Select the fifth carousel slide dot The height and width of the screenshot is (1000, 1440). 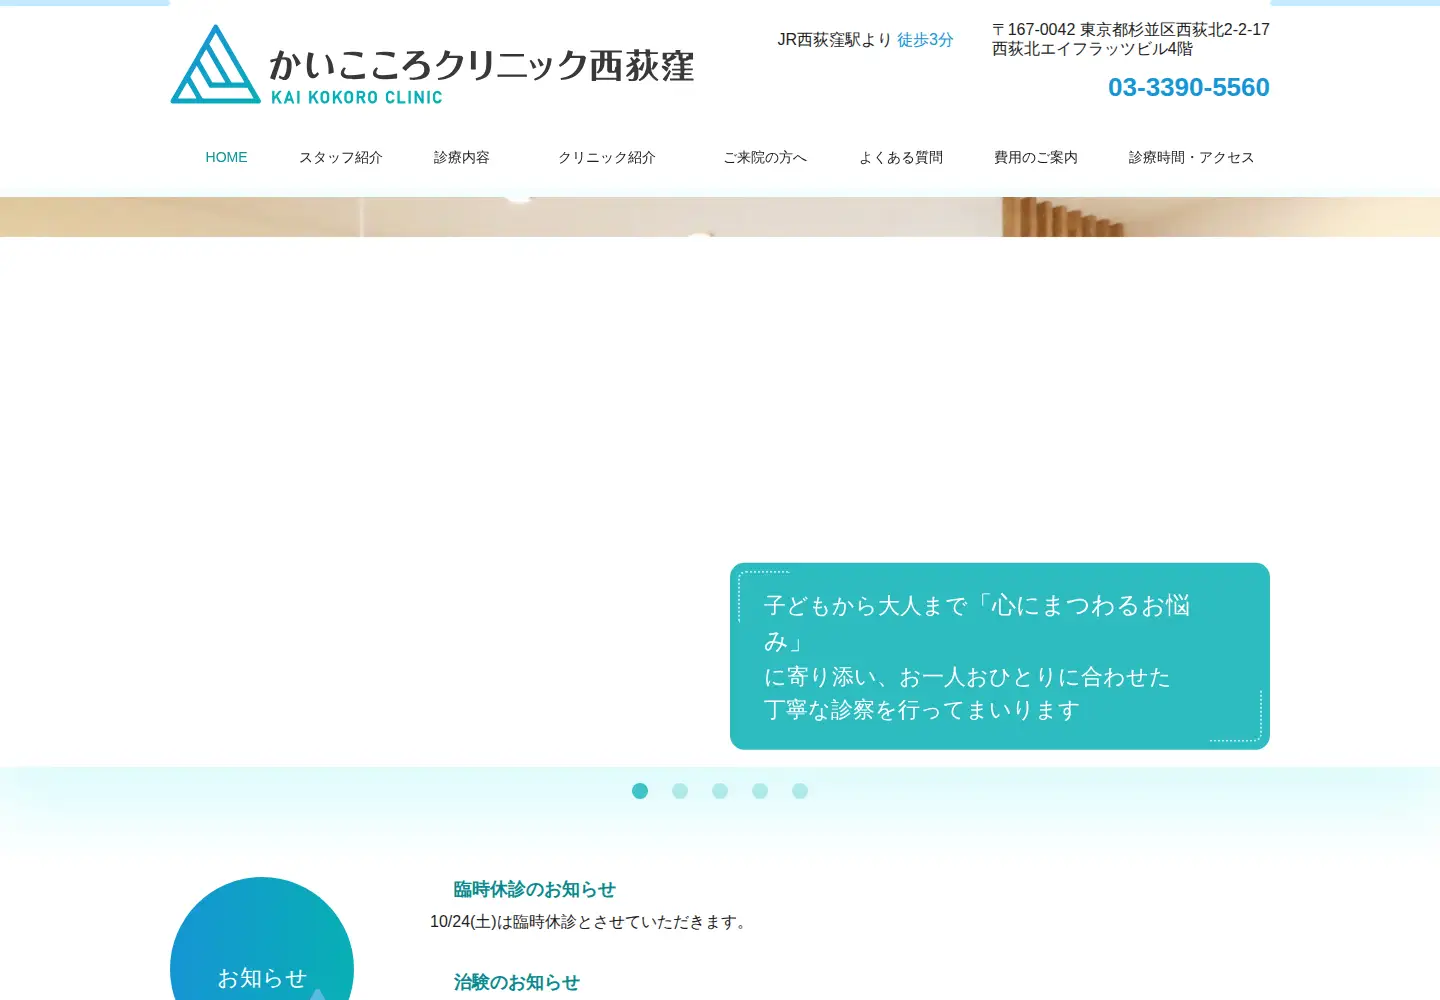pos(800,791)
